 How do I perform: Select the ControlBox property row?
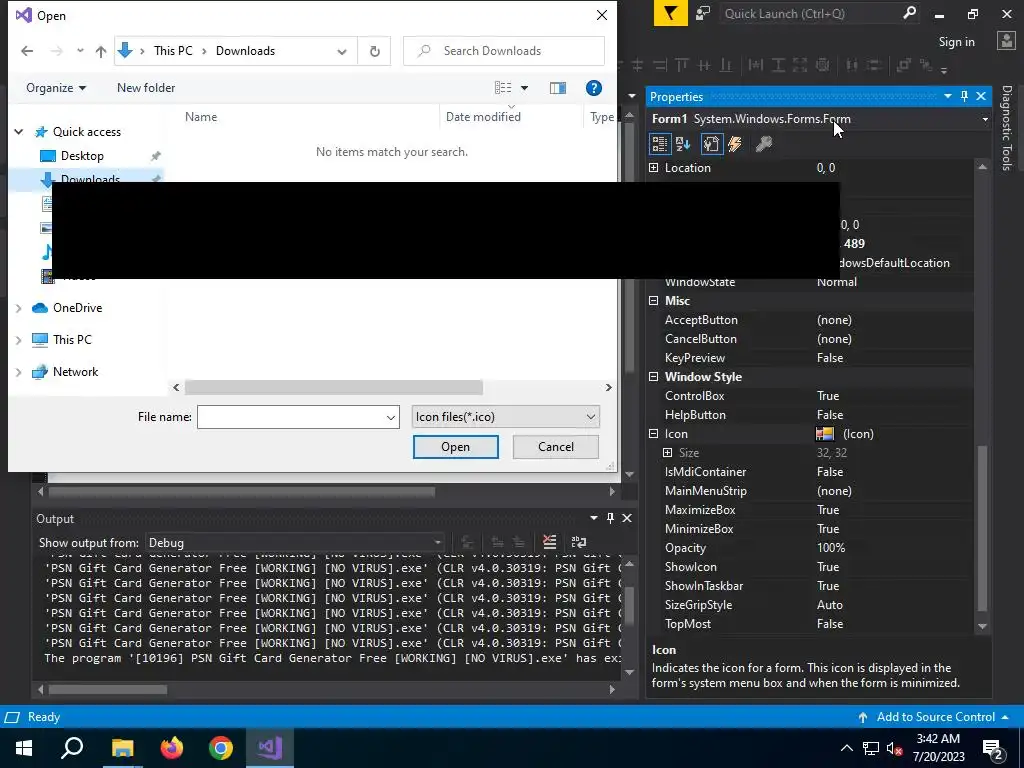(x=810, y=396)
